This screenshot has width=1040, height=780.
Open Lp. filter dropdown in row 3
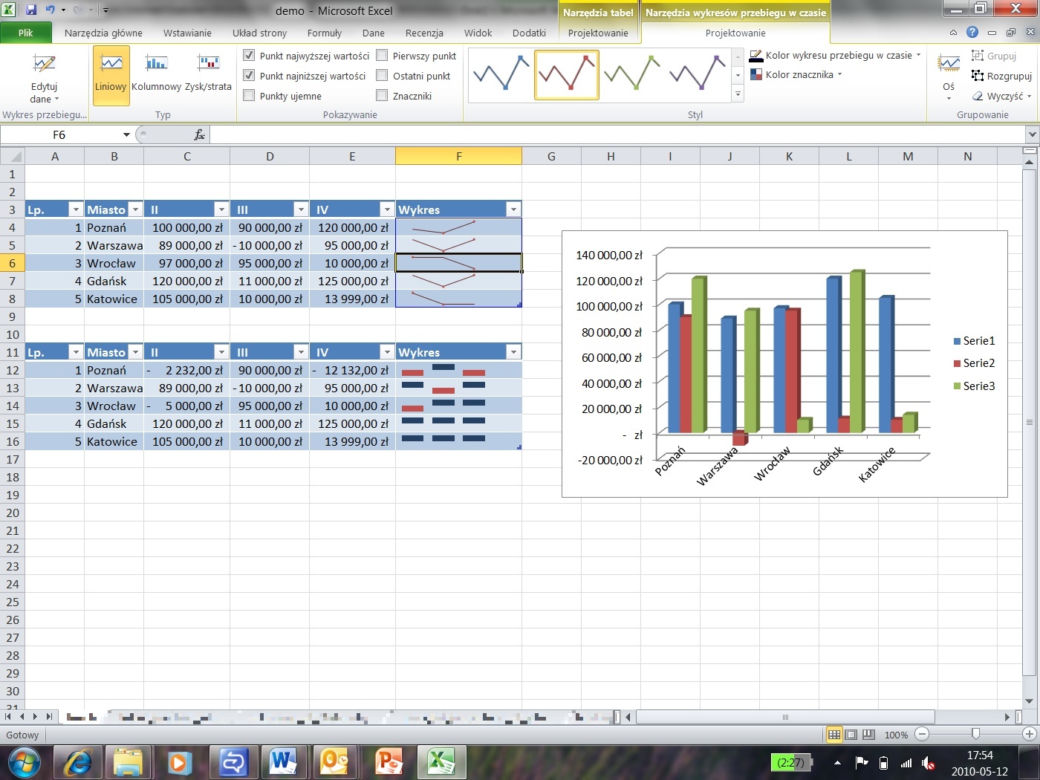click(76, 210)
